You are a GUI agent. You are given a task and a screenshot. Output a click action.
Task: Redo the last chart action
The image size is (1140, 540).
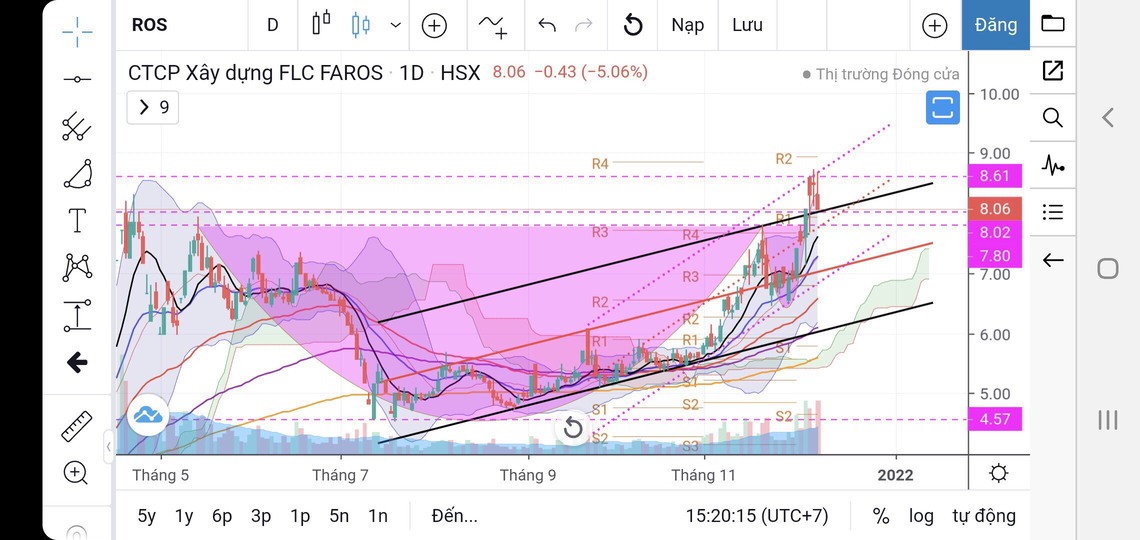(x=584, y=26)
